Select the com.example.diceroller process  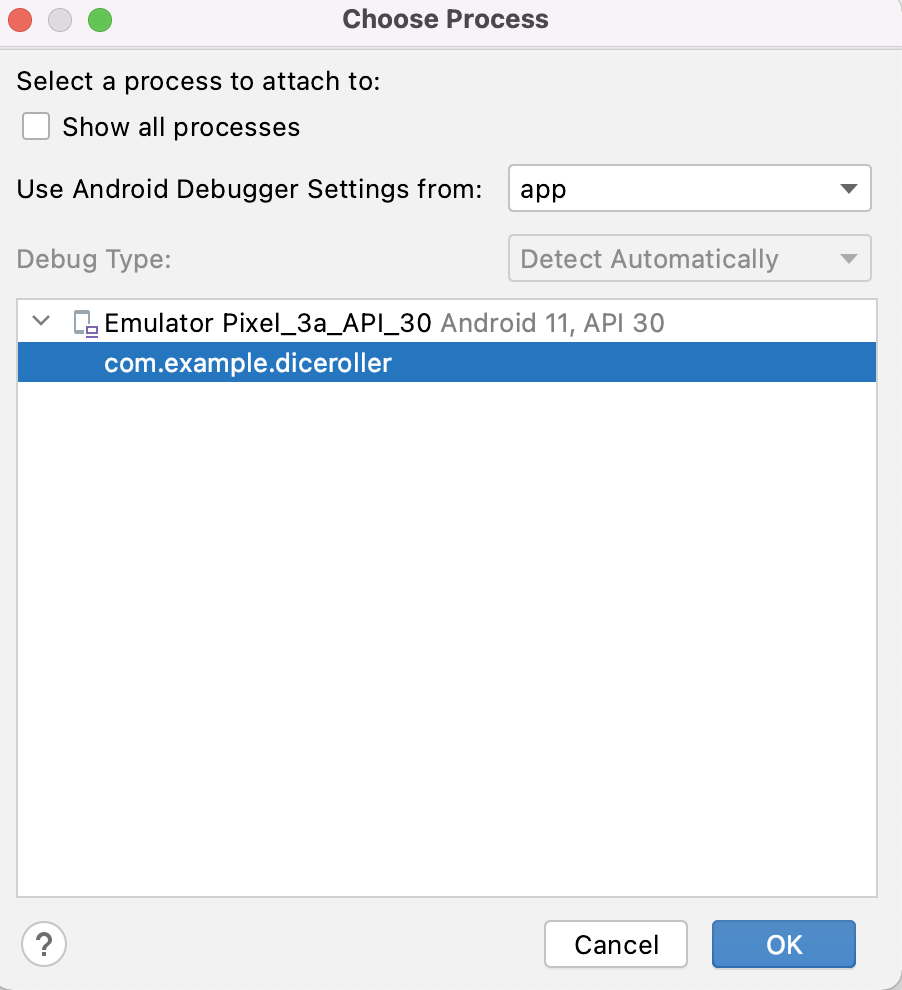(248, 363)
